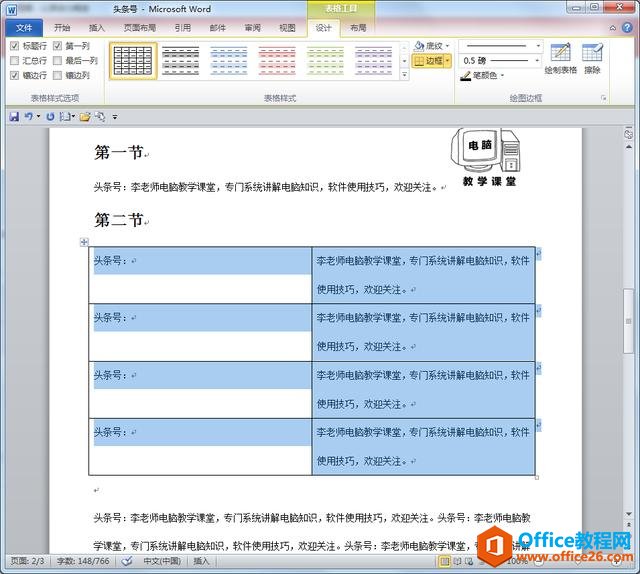Click the Word application icon in title bar

[x=12, y=10]
